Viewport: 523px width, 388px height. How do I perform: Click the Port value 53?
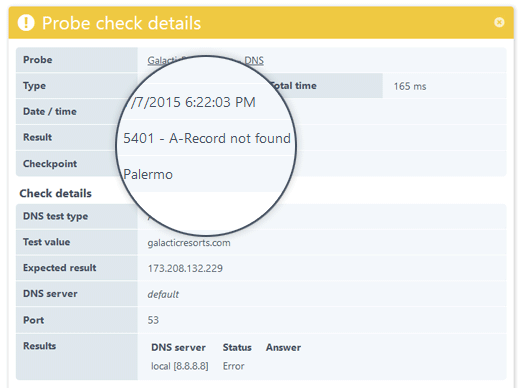(x=153, y=320)
